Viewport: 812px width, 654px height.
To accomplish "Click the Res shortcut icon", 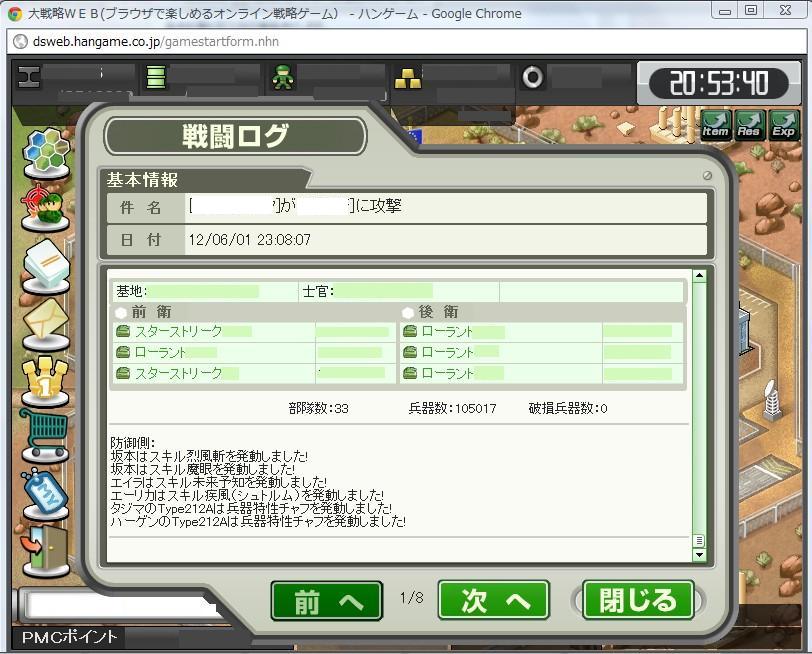I will click(749, 125).
